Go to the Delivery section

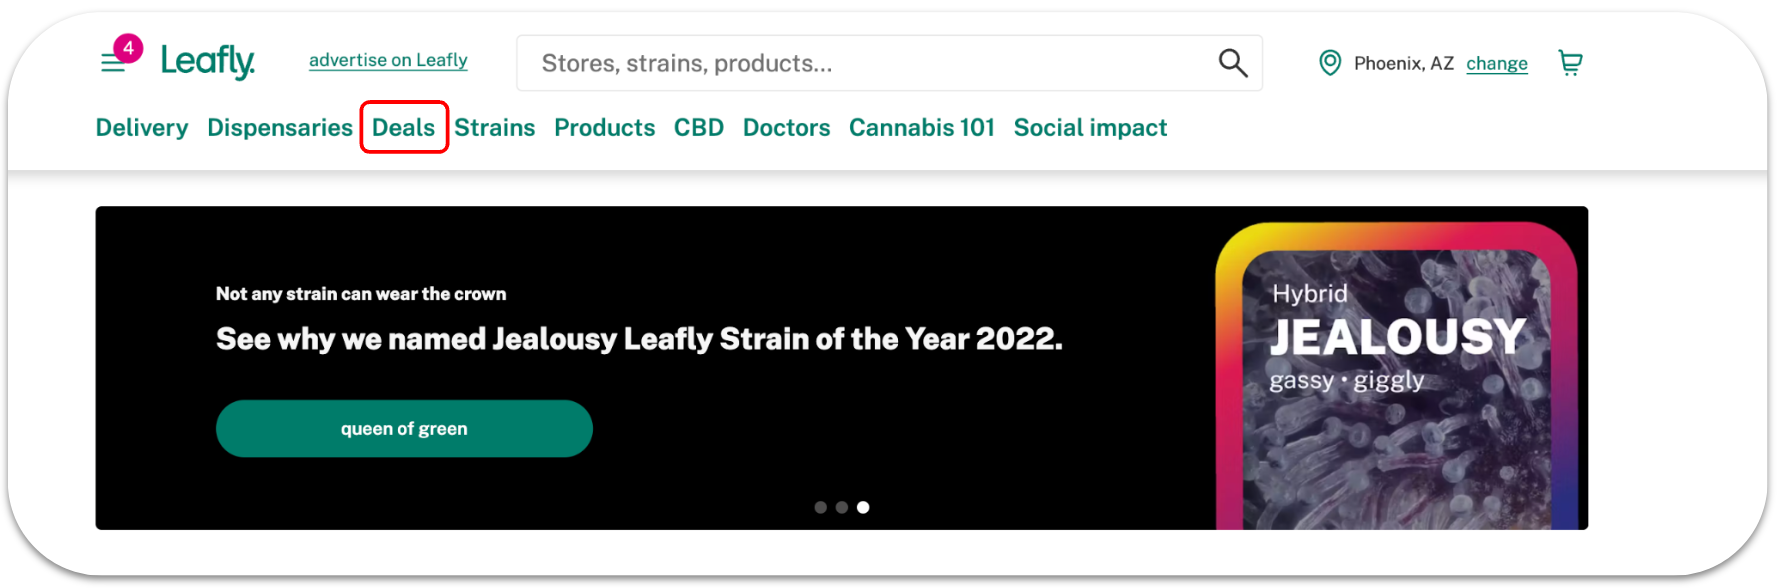[x=142, y=128]
